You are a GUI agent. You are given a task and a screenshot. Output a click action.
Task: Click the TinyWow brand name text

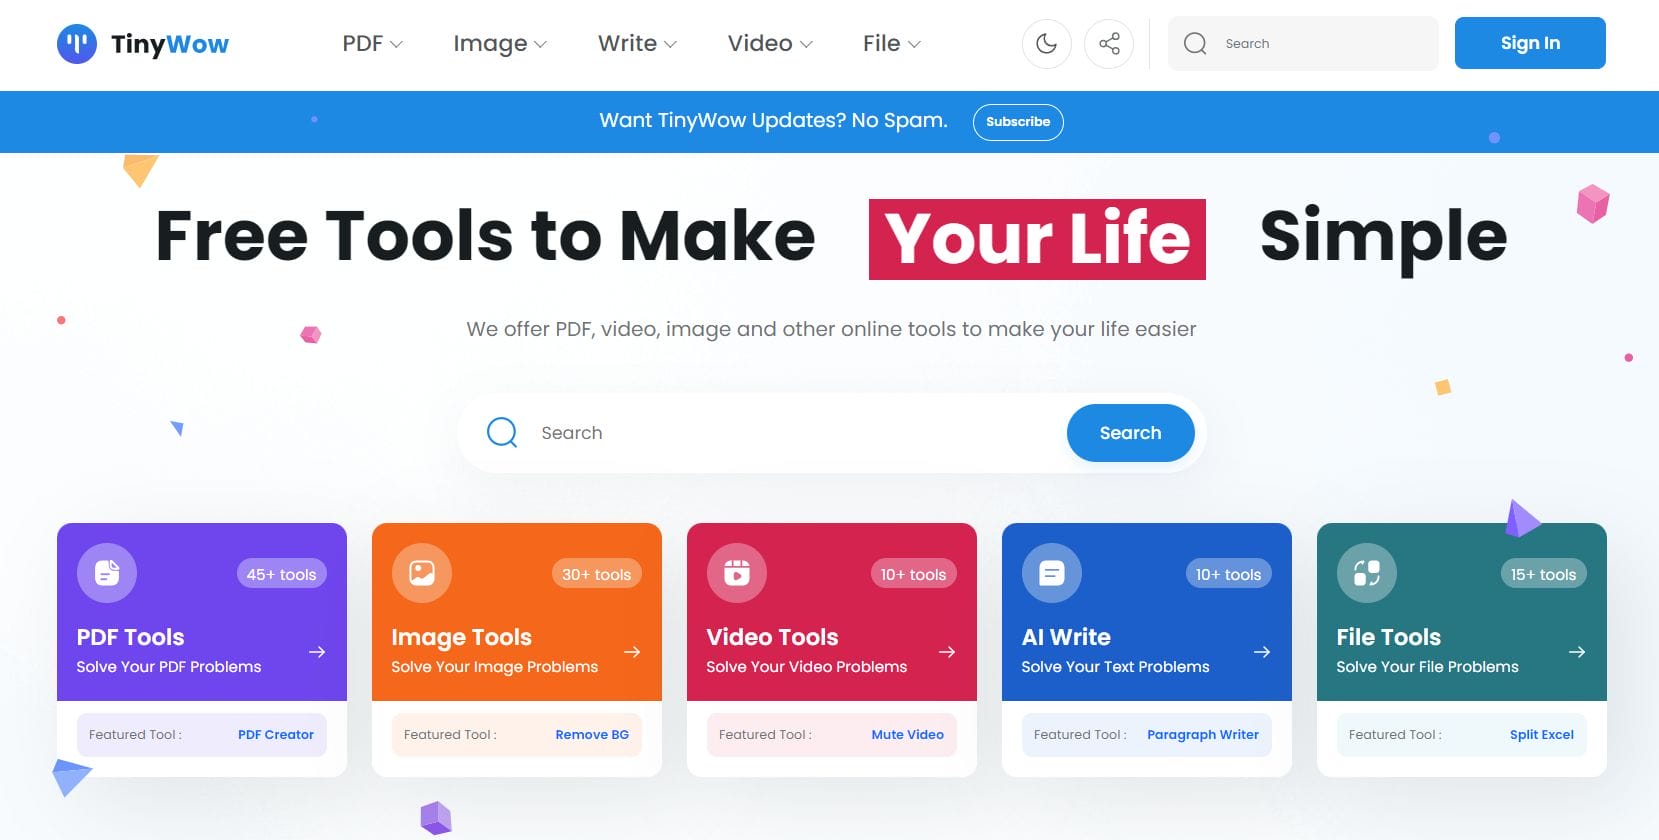170,45
